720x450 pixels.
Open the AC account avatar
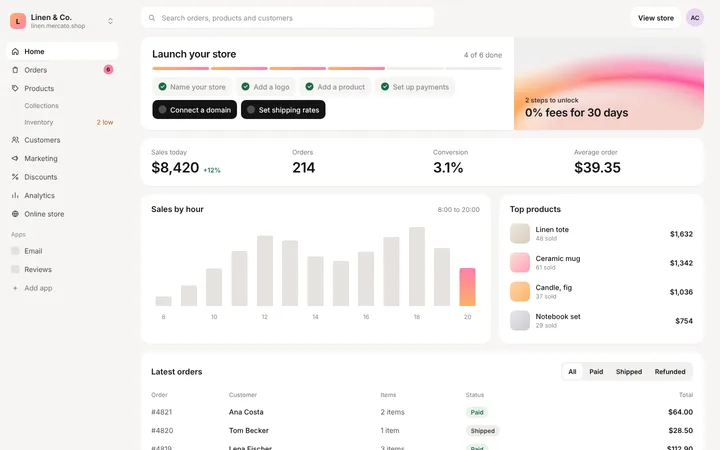pos(695,18)
